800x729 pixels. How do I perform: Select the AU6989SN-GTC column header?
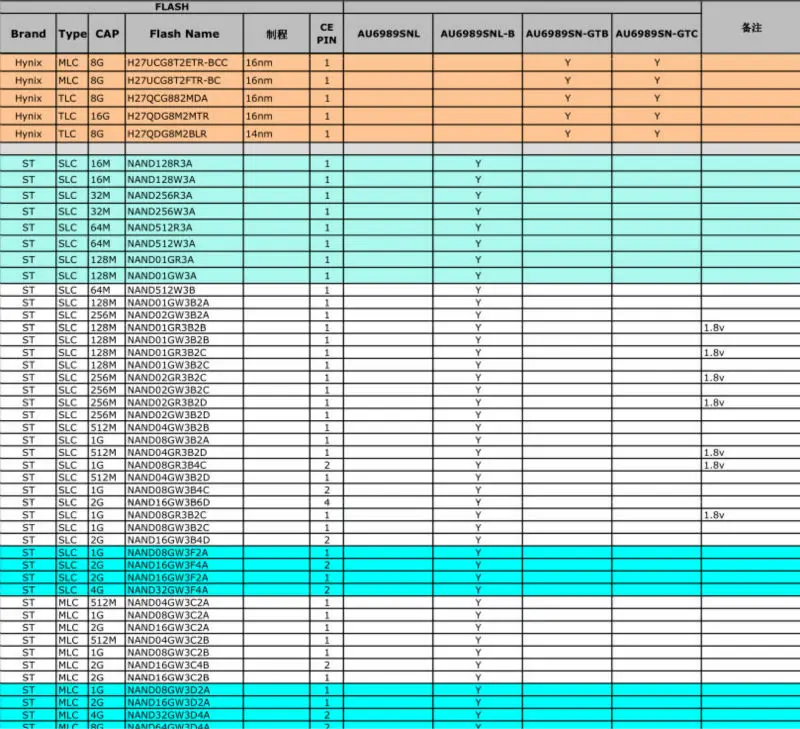(657, 34)
